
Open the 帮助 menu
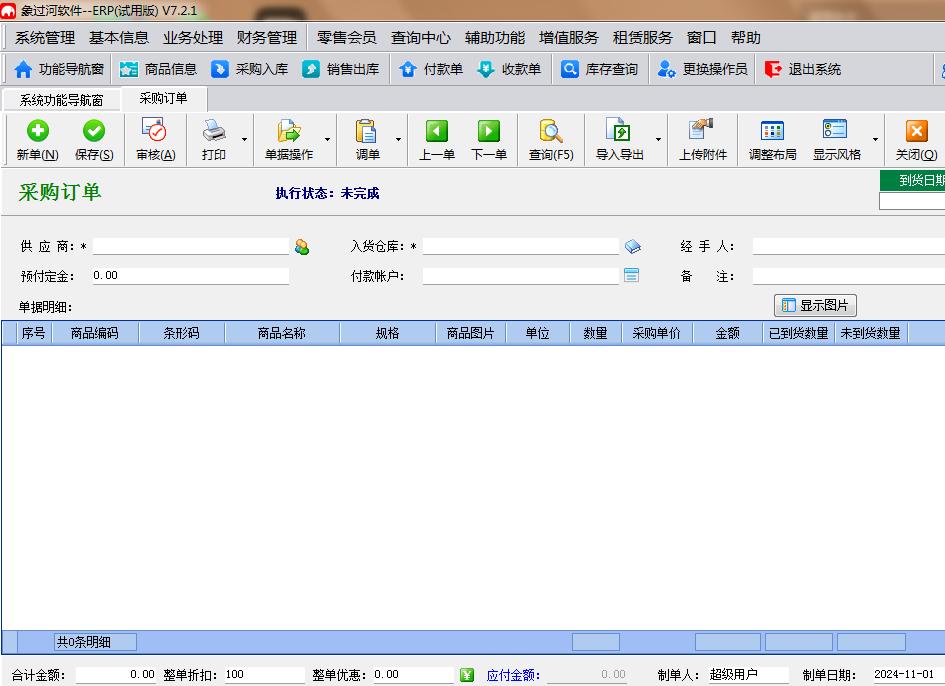tap(746, 37)
